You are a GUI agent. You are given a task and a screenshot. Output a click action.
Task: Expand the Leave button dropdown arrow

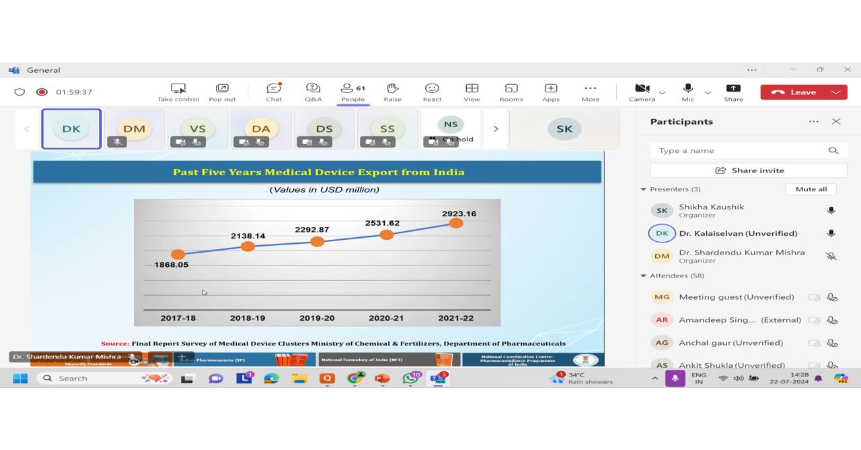pyautogui.click(x=836, y=92)
